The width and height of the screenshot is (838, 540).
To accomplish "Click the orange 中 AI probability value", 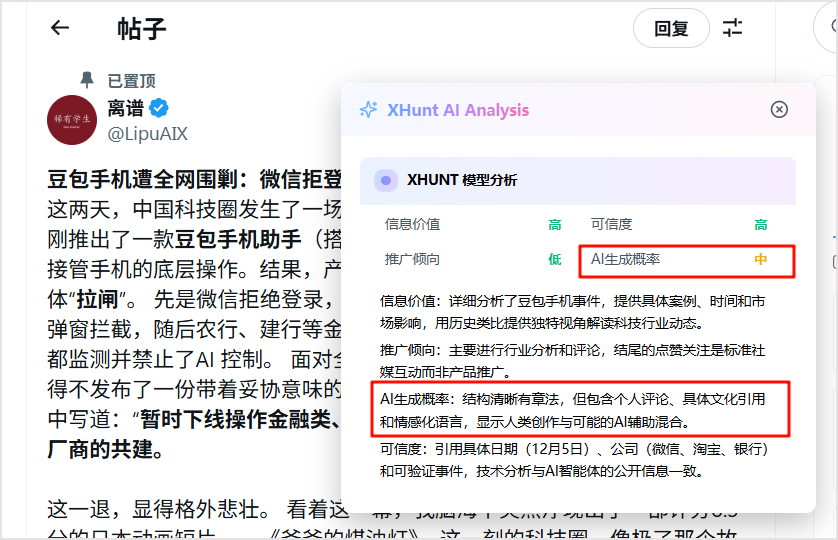I will click(x=761, y=260).
